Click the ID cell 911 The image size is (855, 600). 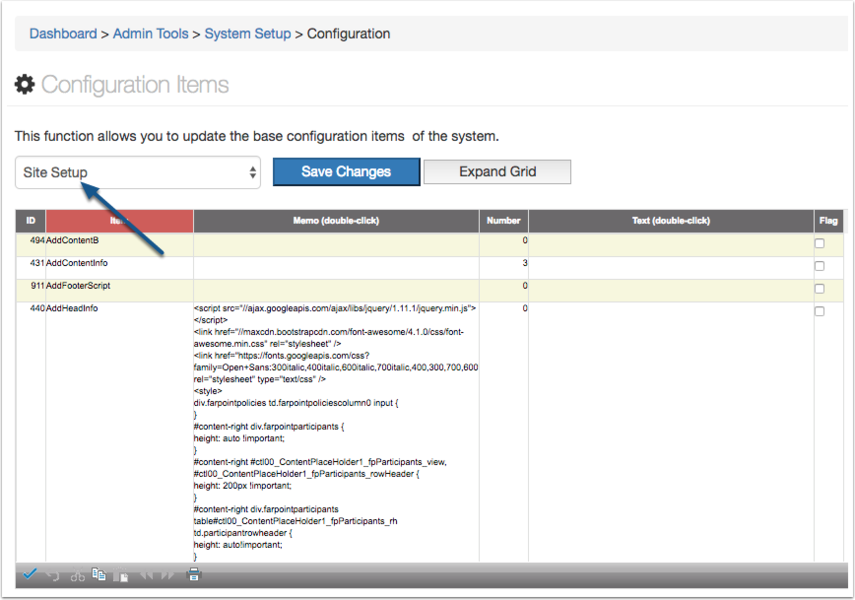31,290
